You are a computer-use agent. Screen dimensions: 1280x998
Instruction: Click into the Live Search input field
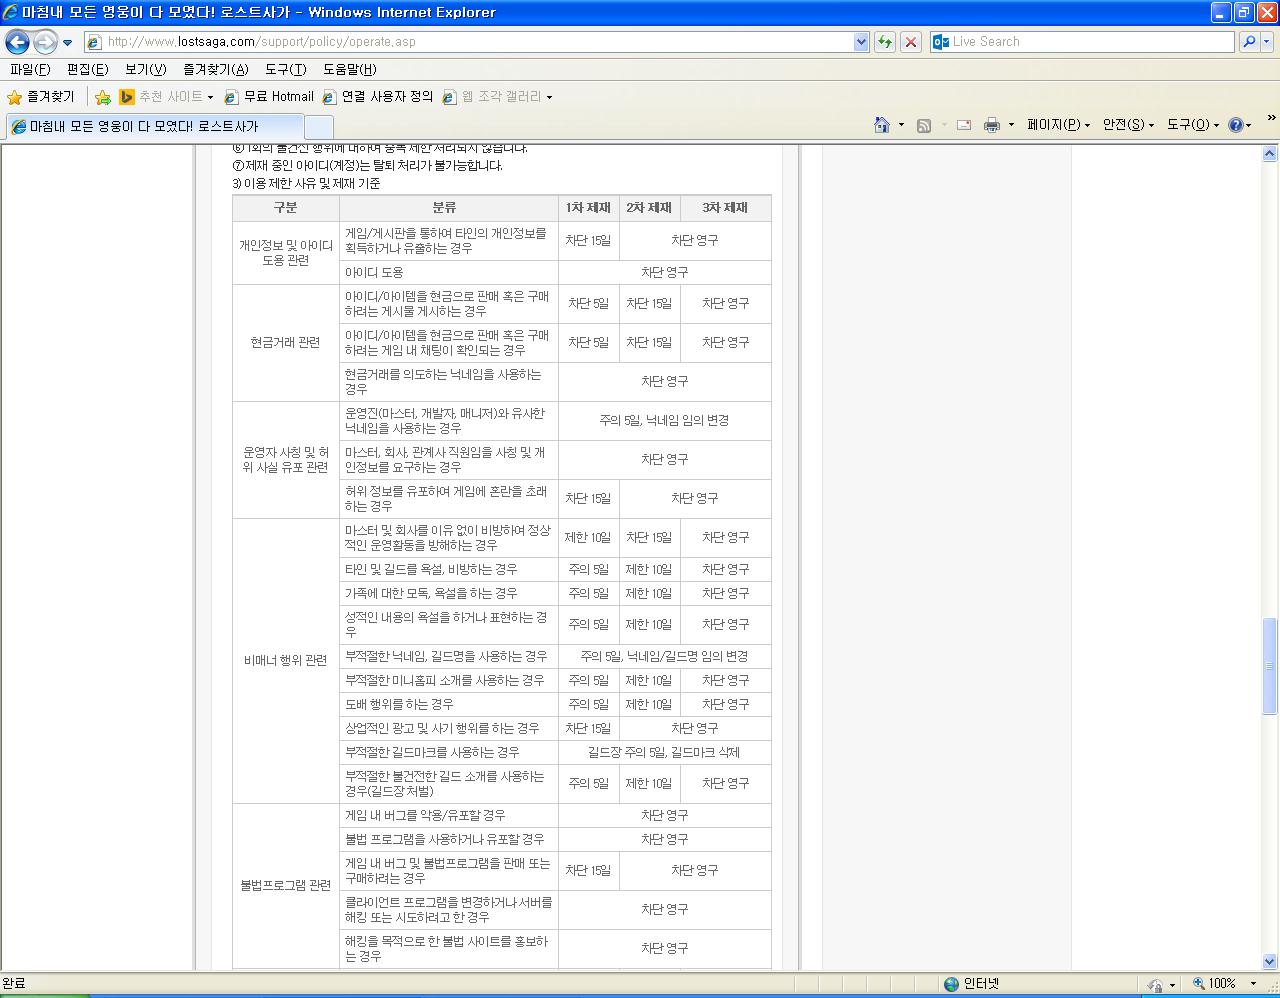click(x=1091, y=42)
